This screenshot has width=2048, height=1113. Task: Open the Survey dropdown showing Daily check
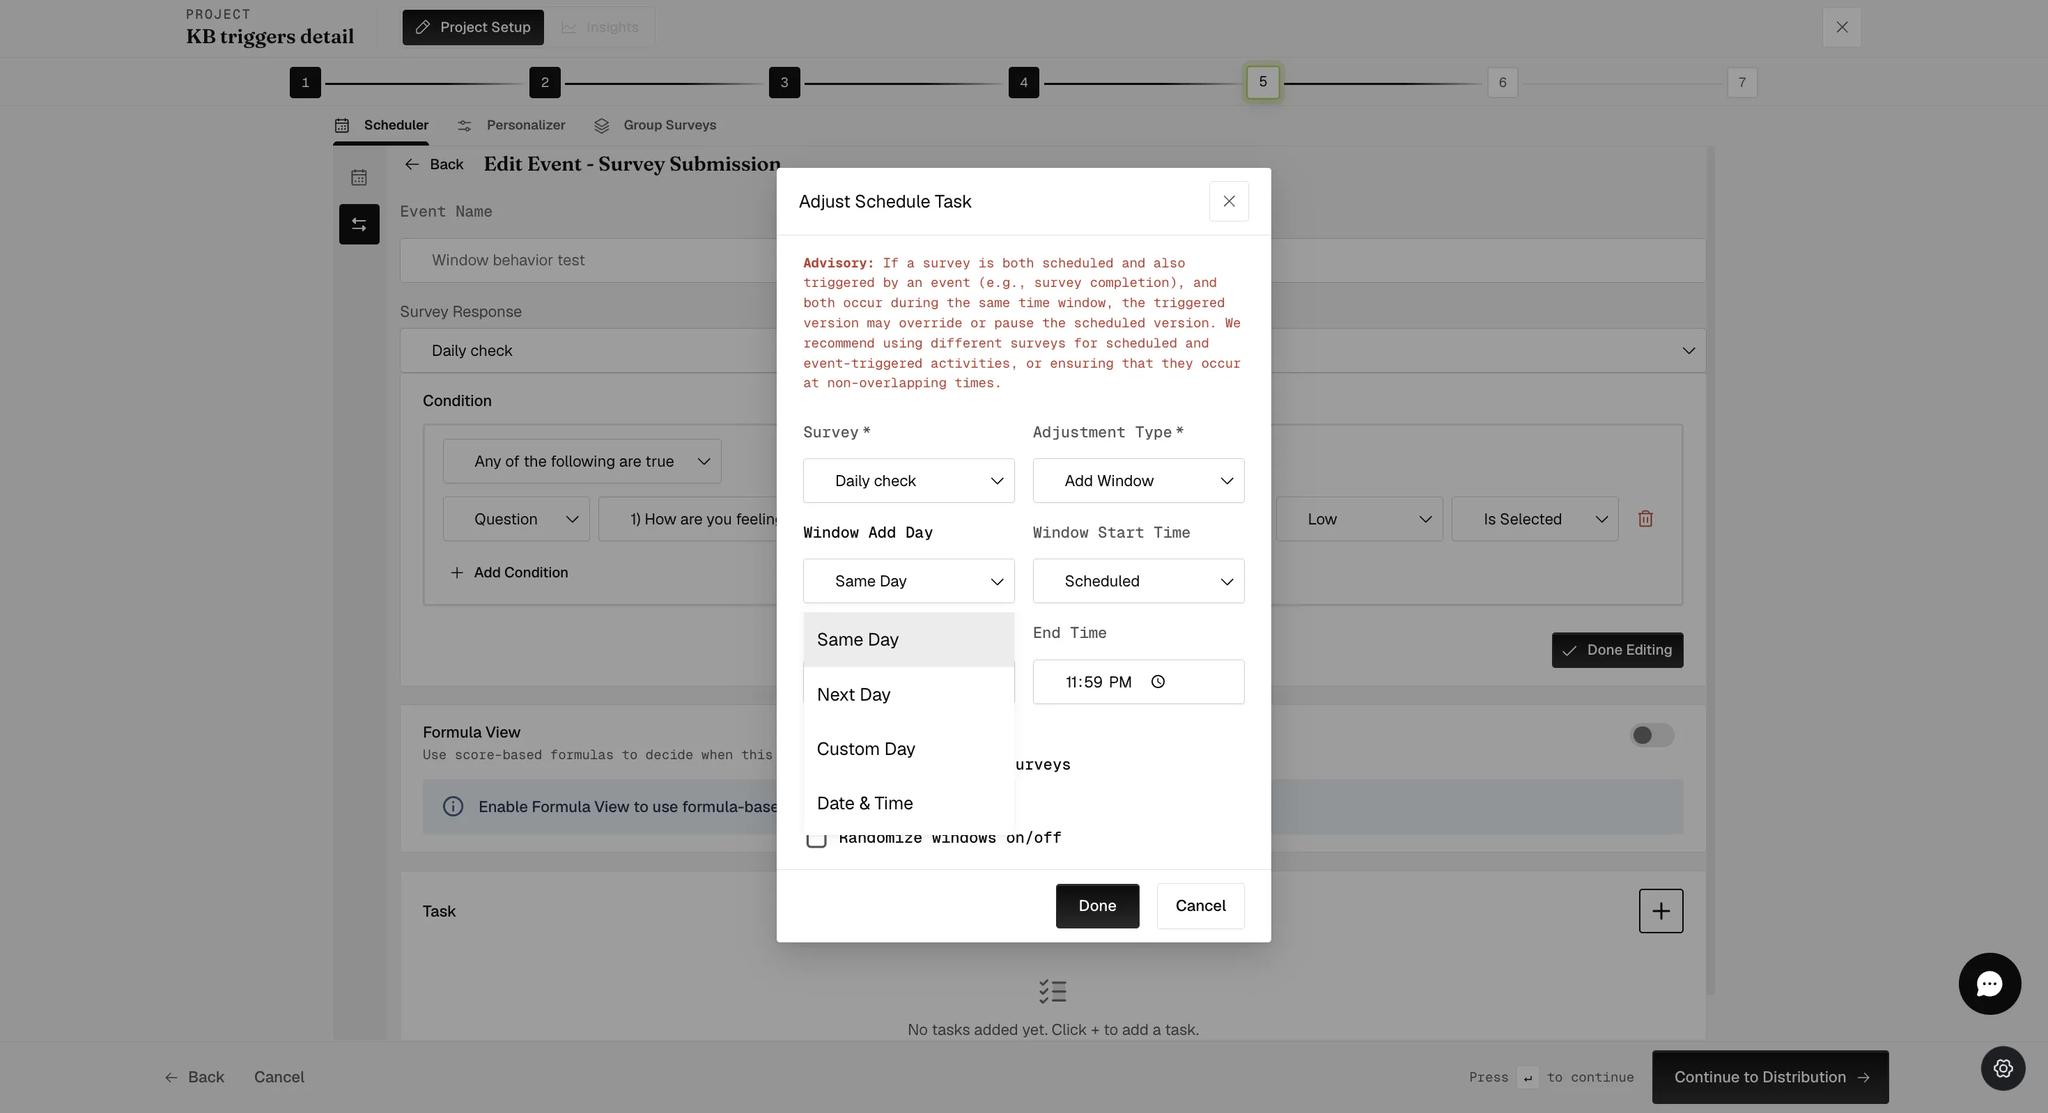[908, 481]
